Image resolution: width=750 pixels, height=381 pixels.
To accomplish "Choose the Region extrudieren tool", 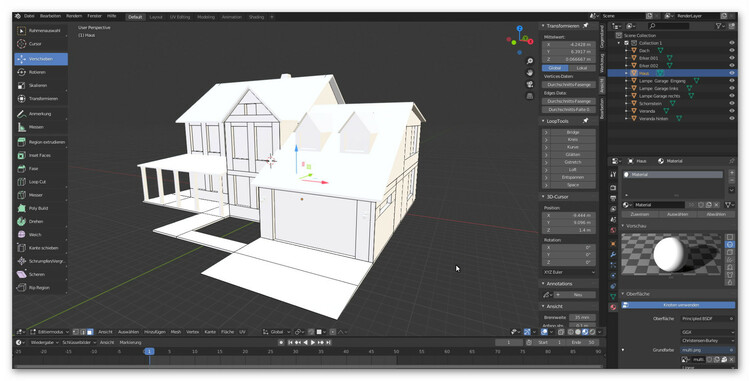I will [41, 142].
